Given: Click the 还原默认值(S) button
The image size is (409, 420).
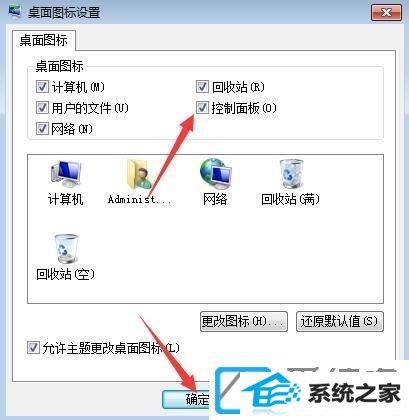Looking at the screenshot, I should [340, 321].
